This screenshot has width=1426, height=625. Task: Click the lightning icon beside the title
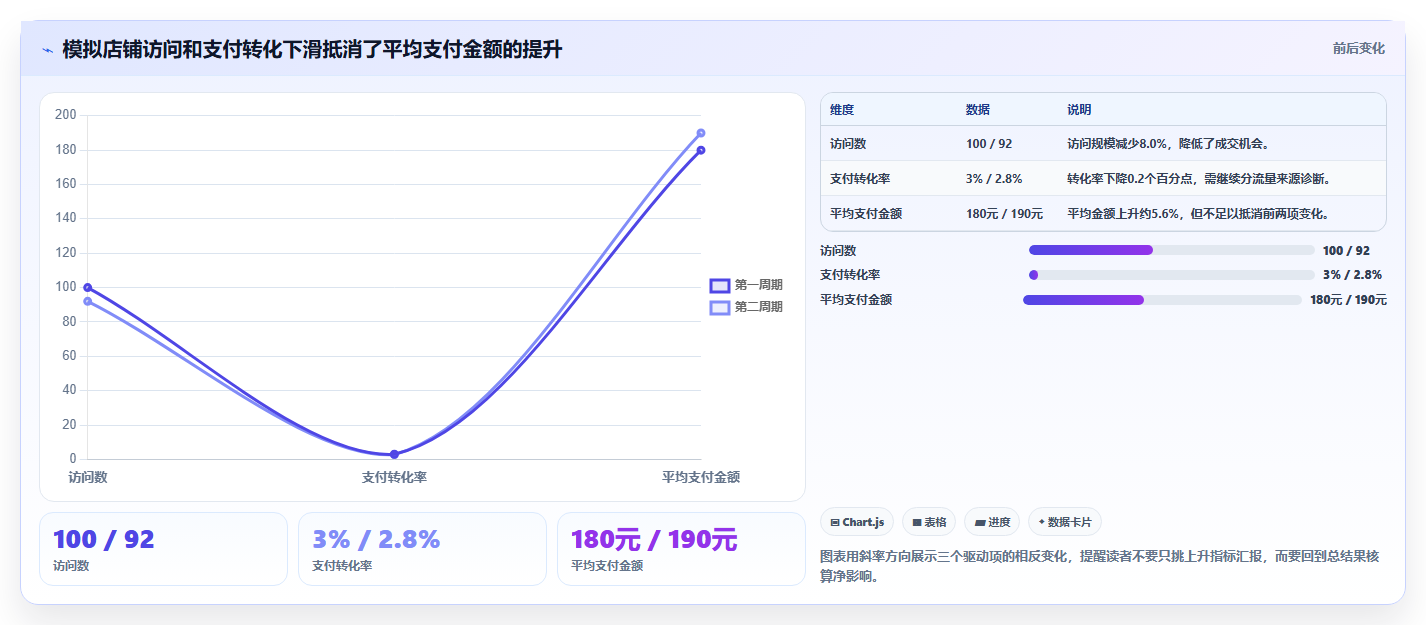point(47,49)
